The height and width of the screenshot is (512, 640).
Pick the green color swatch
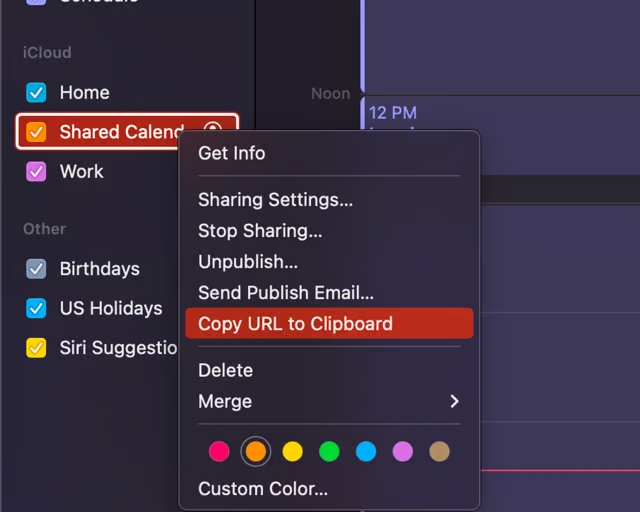(329, 451)
